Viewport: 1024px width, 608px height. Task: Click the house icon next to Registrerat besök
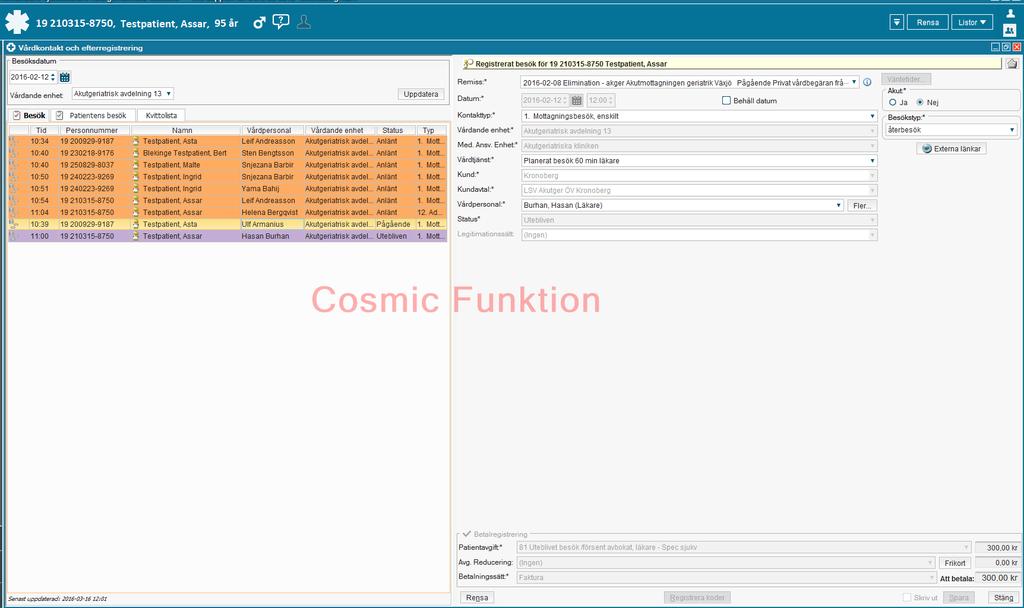click(x=1012, y=63)
